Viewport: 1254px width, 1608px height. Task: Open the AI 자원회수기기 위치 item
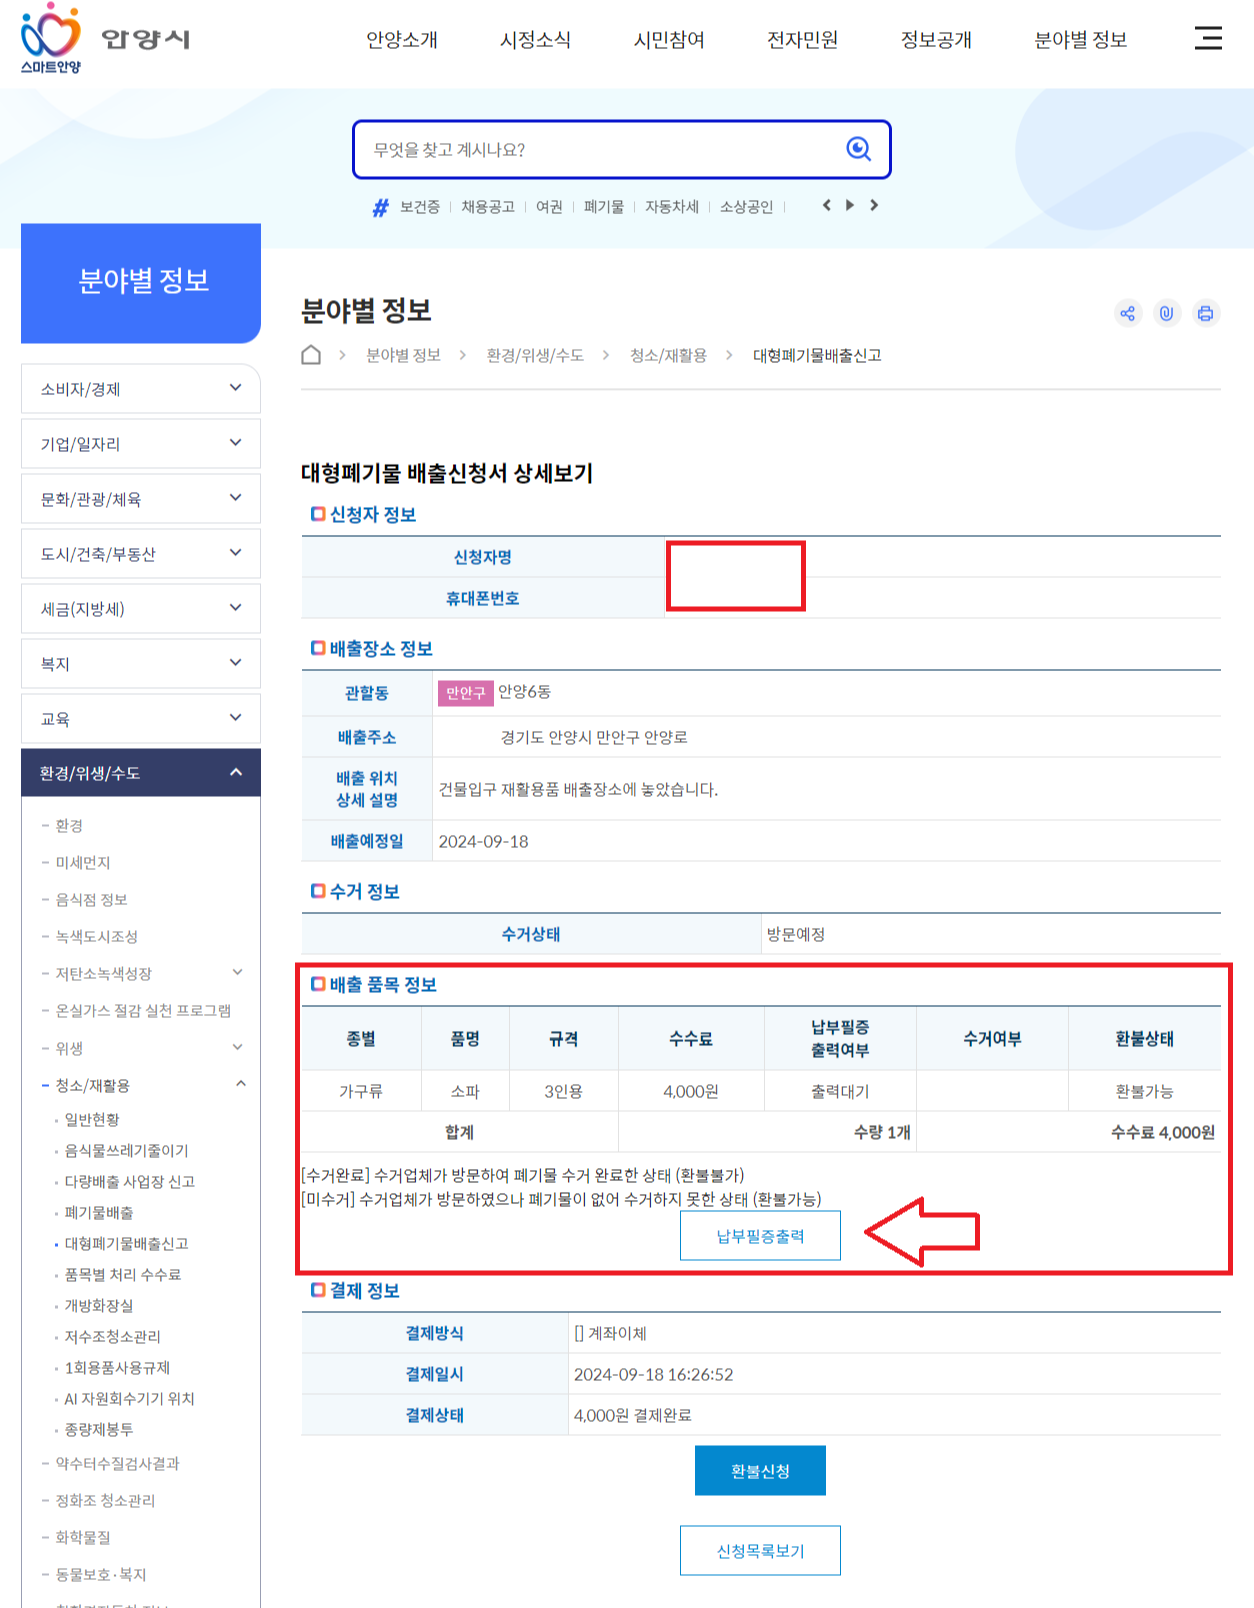click(x=130, y=1399)
